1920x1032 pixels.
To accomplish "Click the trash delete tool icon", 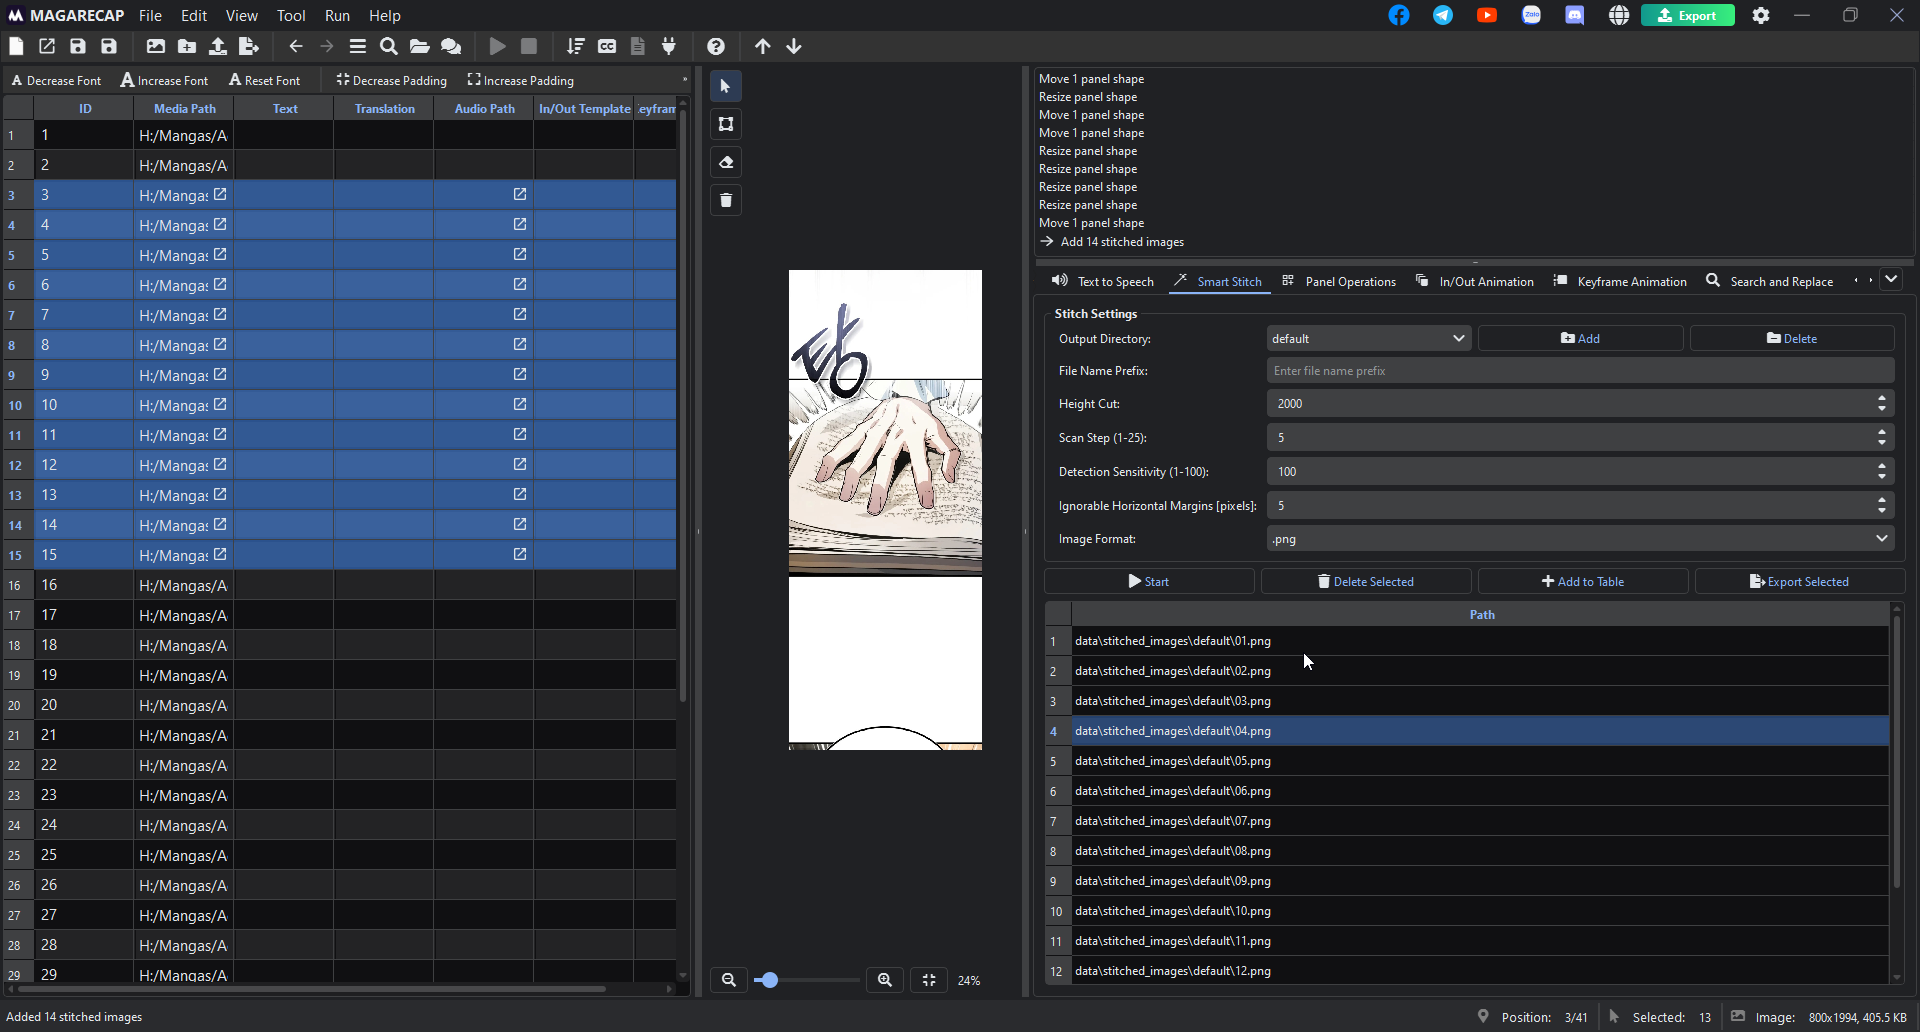I will point(726,200).
